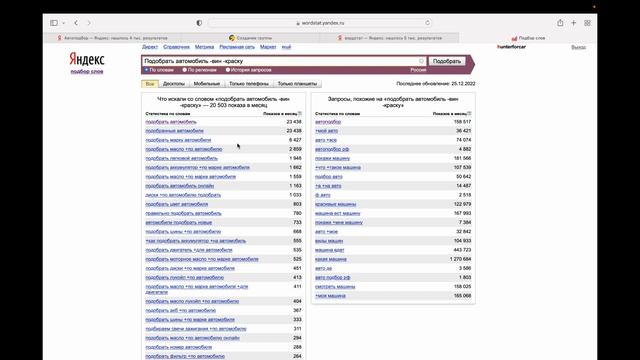Toggle the Safari sidebar icon
Image resolution: width=640 pixels, height=360 pixels.
(x=54, y=23)
